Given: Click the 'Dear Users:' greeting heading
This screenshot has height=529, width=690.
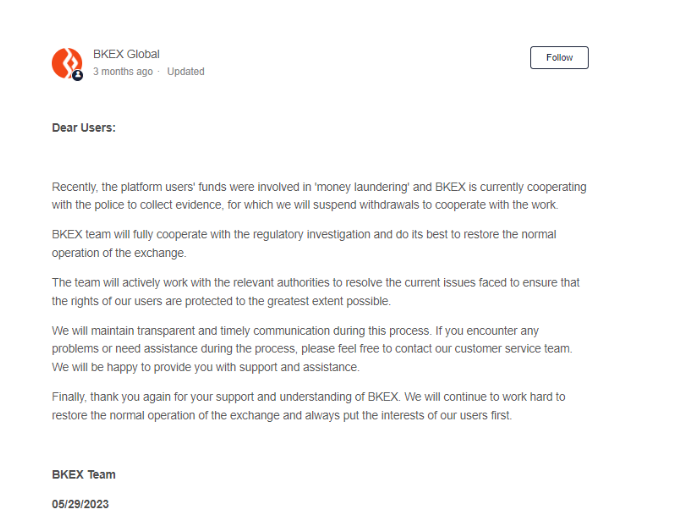Looking at the screenshot, I should 84,127.
